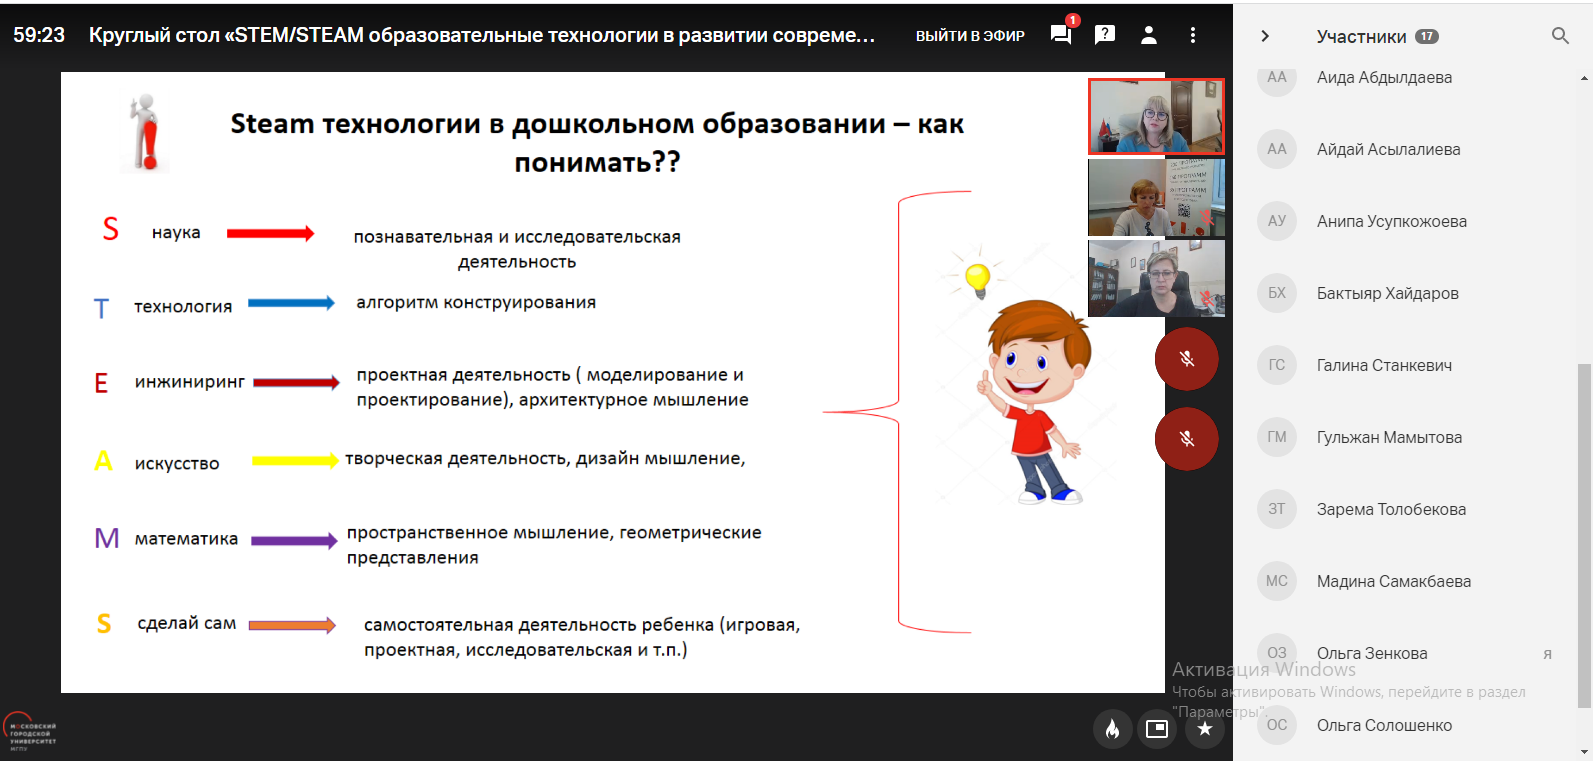
Task: Open the chat with one unread message
Action: point(1061,35)
